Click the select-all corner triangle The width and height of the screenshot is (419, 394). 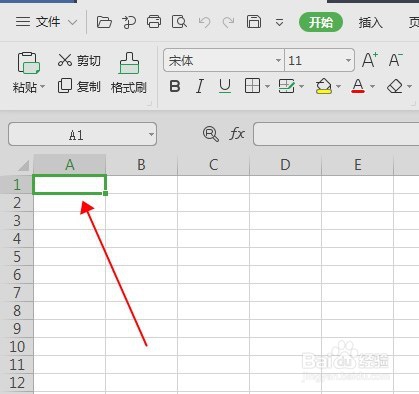click(23, 165)
